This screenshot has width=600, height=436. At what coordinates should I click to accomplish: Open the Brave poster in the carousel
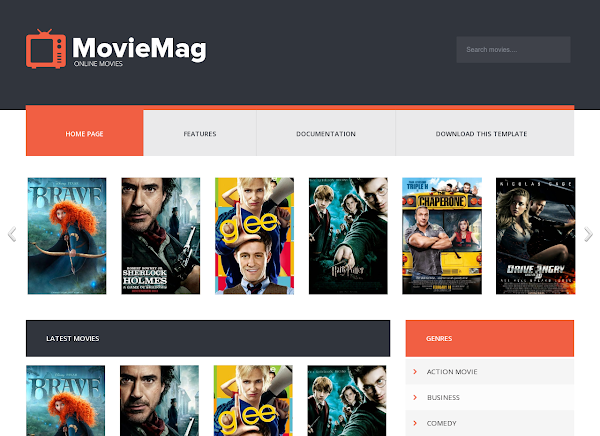pos(67,236)
